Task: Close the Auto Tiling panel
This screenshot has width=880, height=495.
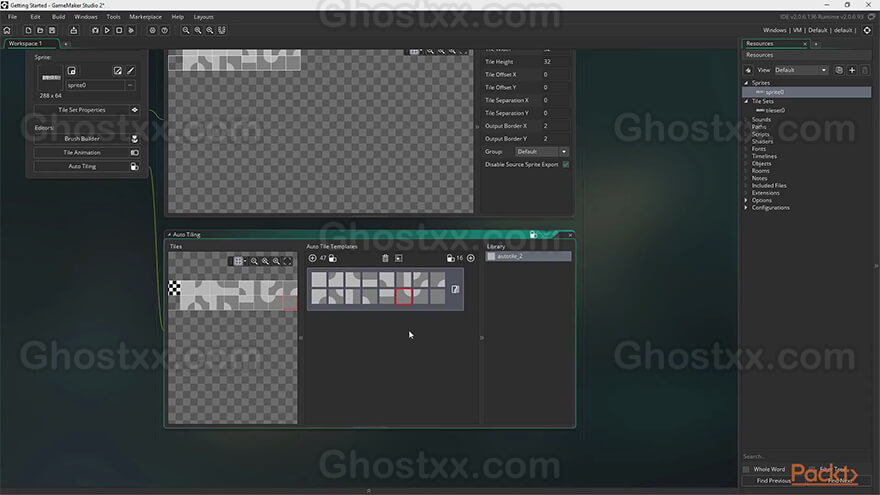Action: [570, 235]
